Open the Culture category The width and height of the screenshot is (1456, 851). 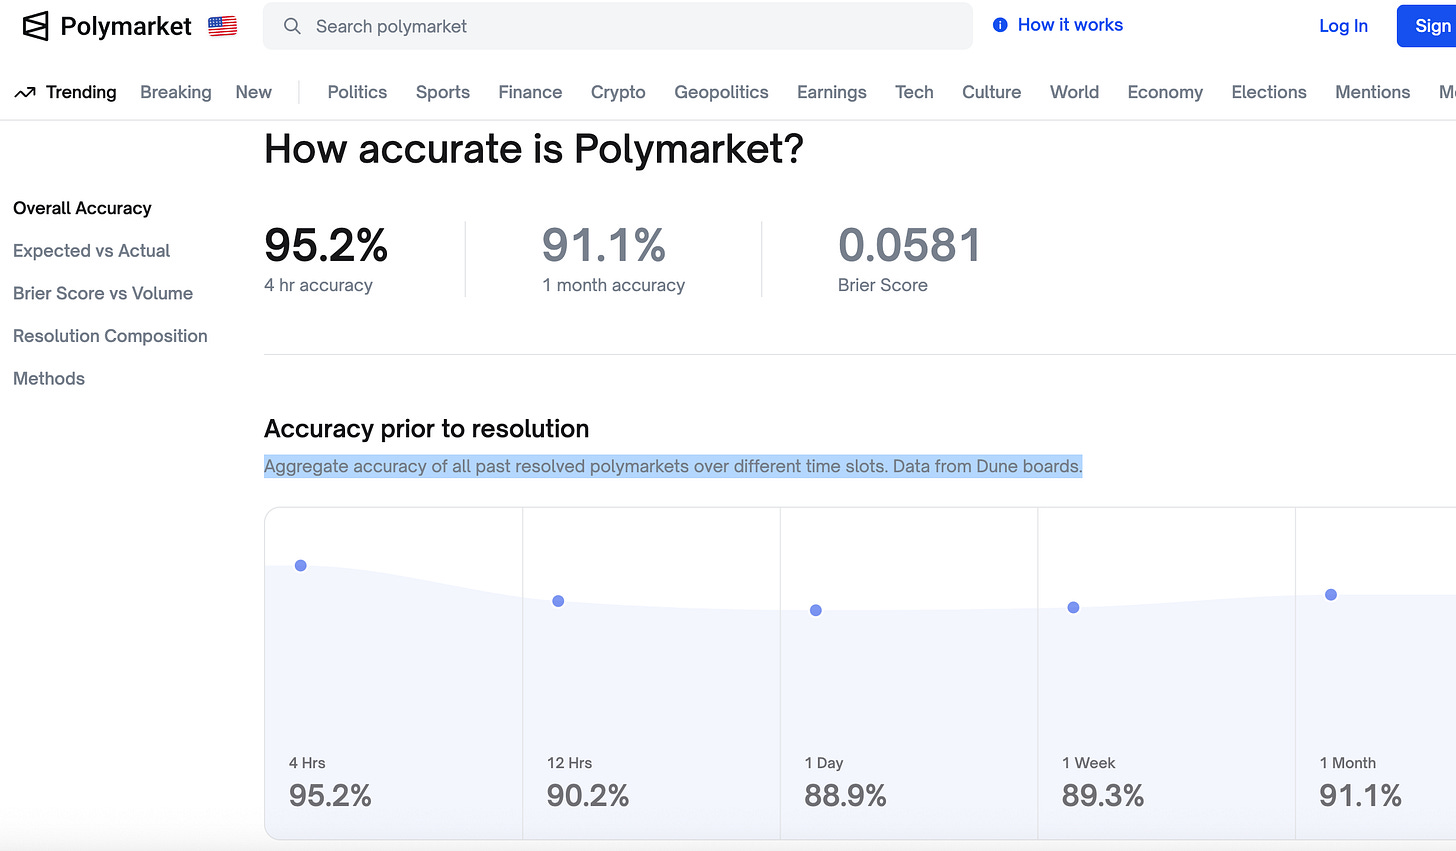992,92
